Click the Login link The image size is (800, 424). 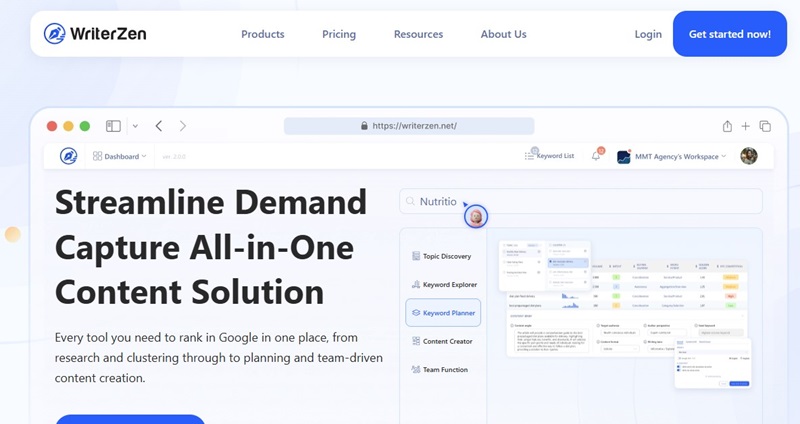tap(648, 34)
